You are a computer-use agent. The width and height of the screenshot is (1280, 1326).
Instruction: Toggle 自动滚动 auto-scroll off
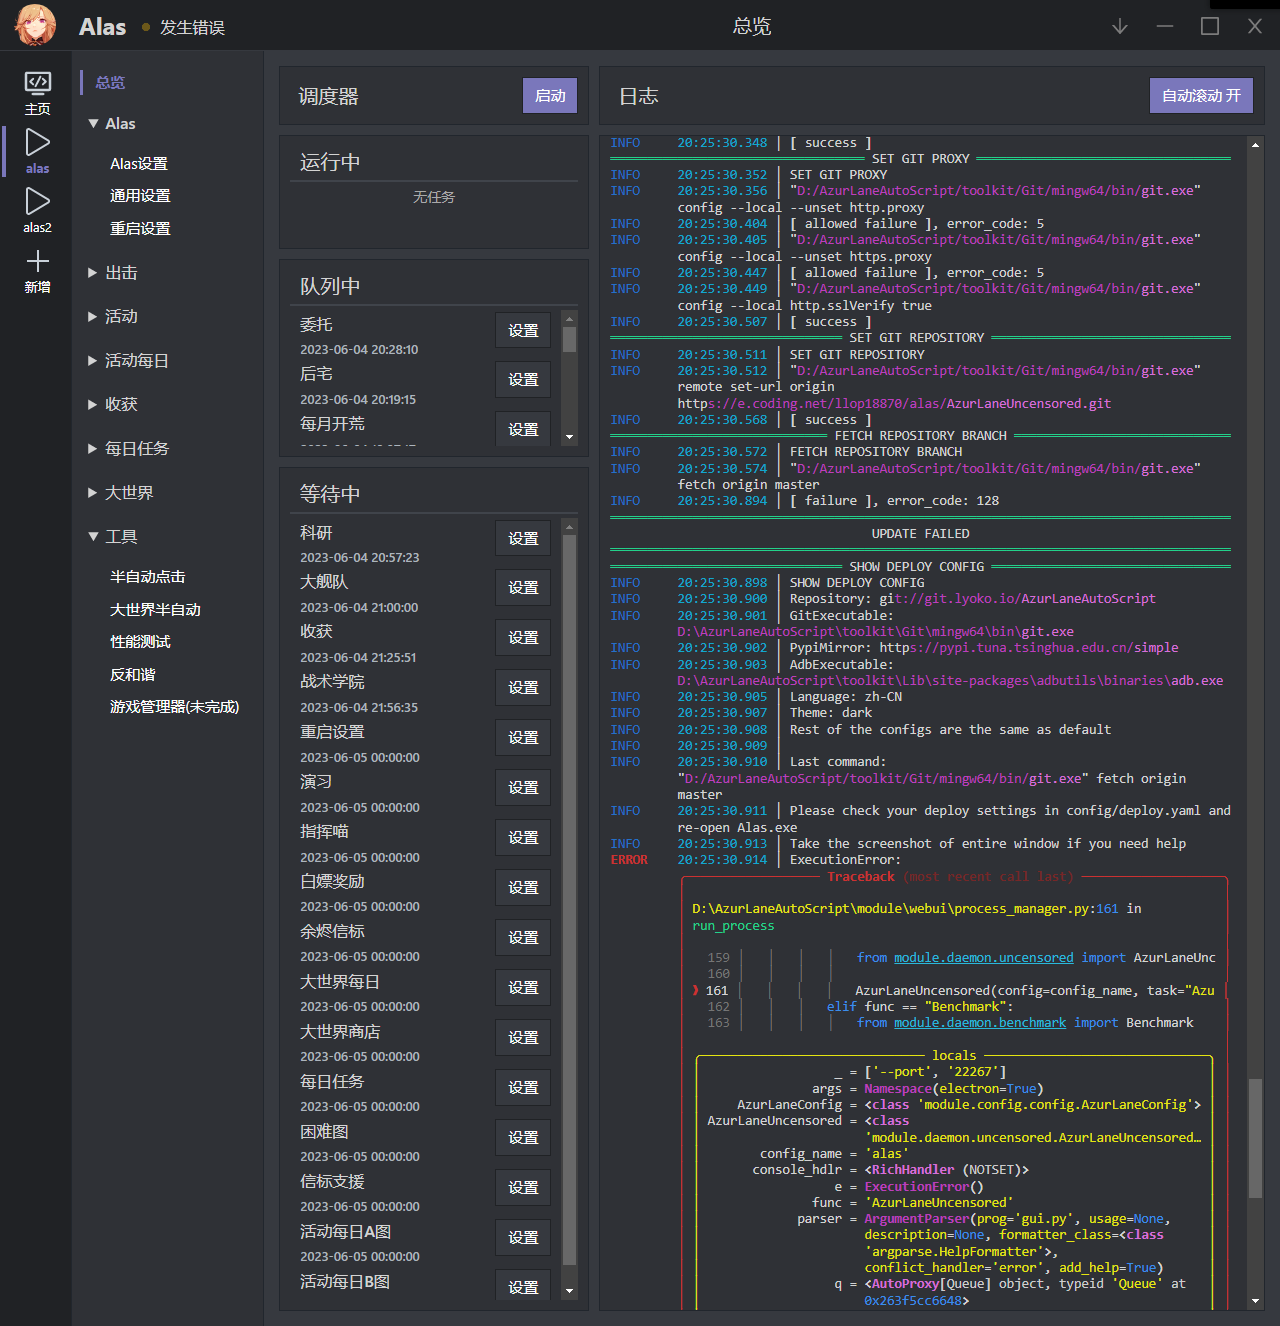1201,95
